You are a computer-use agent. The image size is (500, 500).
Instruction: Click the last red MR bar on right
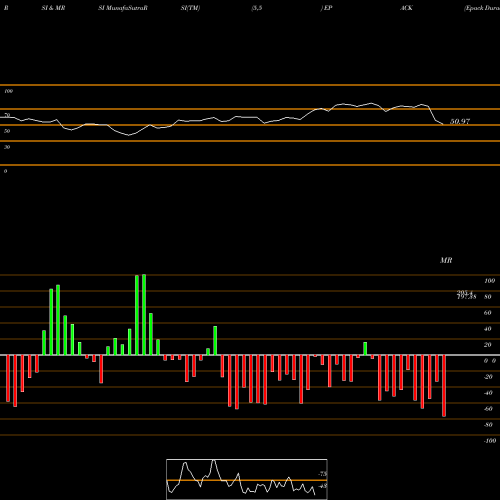click(x=444, y=386)
